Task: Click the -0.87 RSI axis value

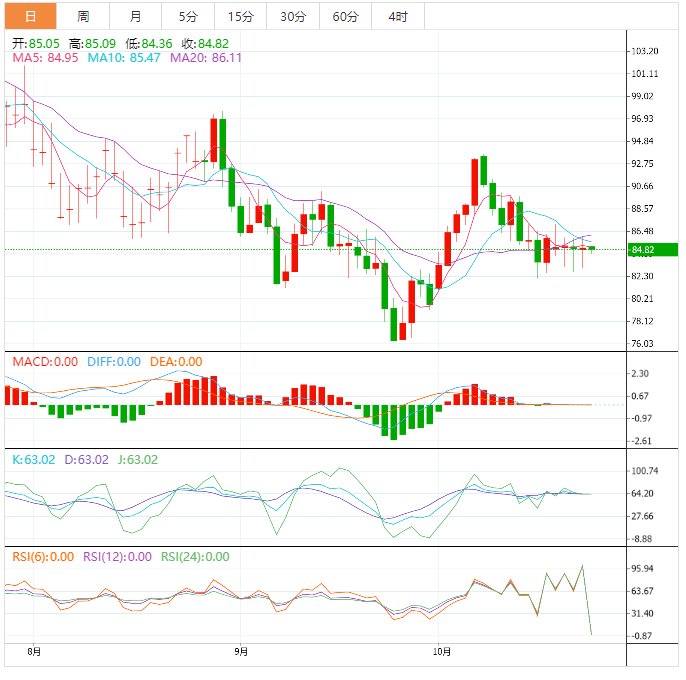Action: point(641,636)
